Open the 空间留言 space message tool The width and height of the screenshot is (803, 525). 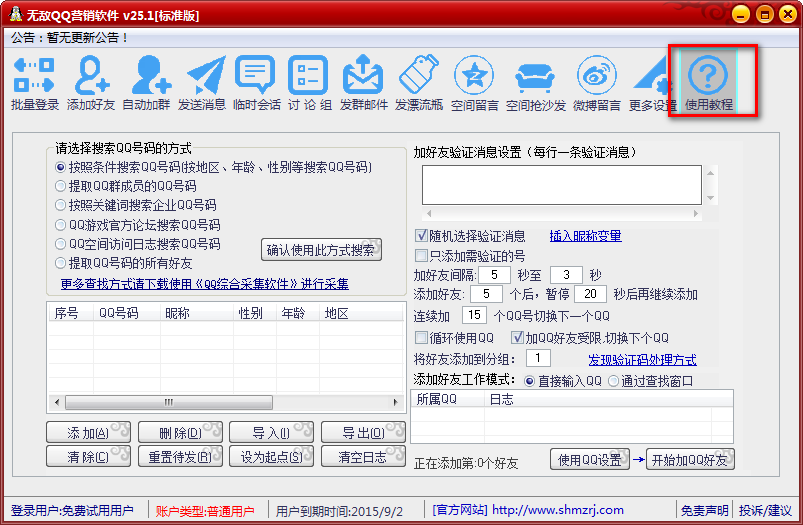(x=475, y=83)
